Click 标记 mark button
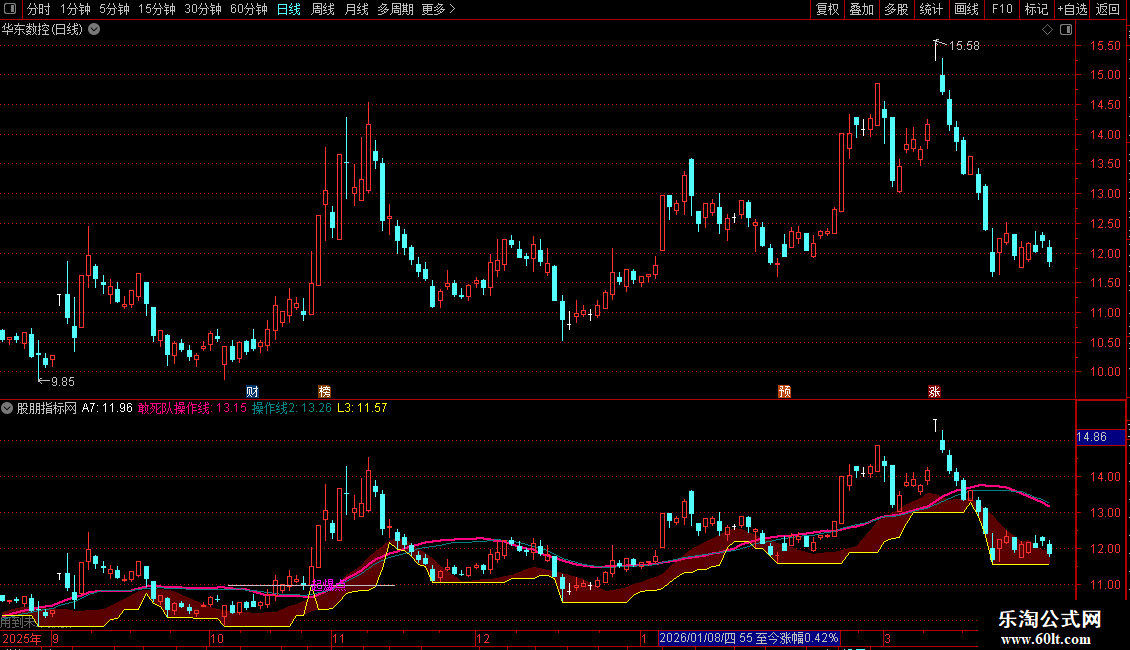1130x650 pixels. click(1036, 9)
